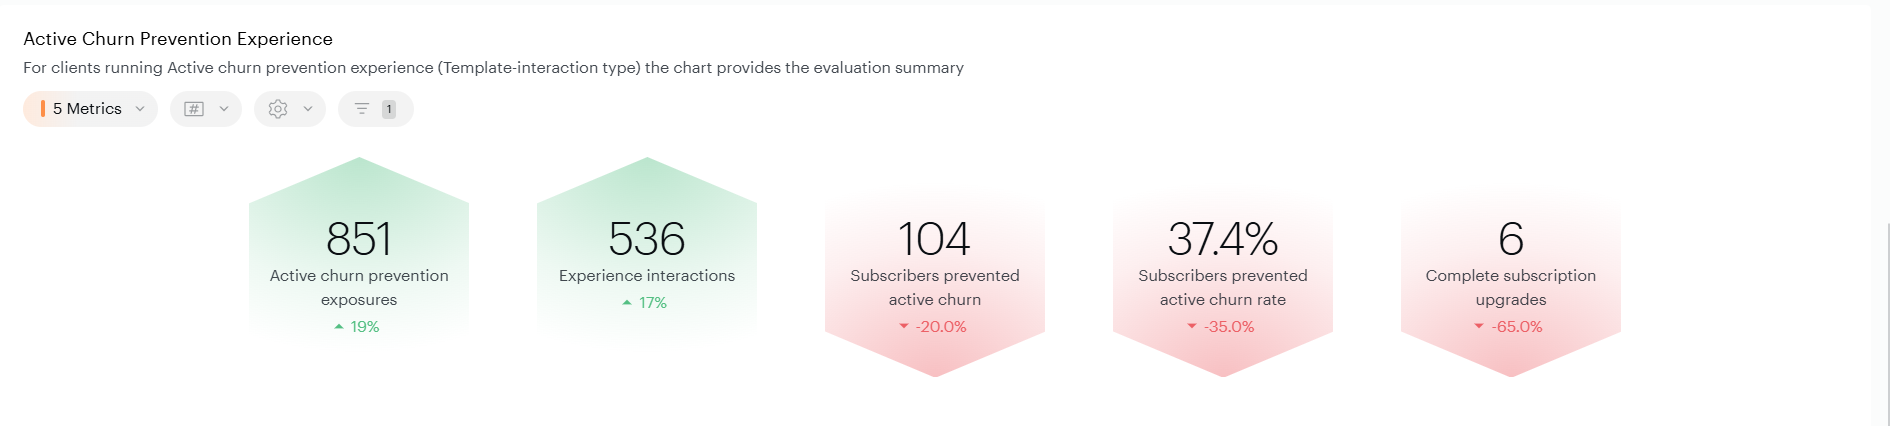
Task: Click the filter lines icon
Action: (362, 108)
